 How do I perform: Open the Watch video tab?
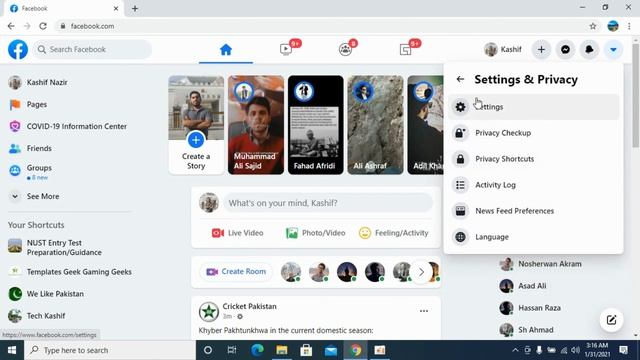pyautogui.click(x=286, y=50)
